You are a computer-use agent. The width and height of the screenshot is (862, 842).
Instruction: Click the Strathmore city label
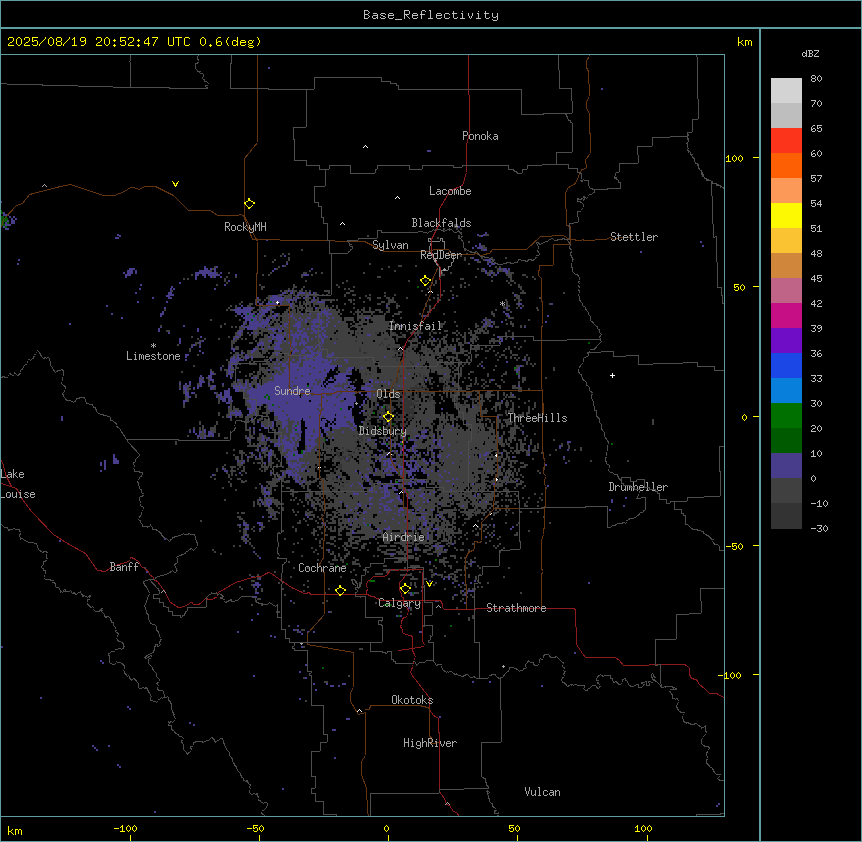[516, 608]
